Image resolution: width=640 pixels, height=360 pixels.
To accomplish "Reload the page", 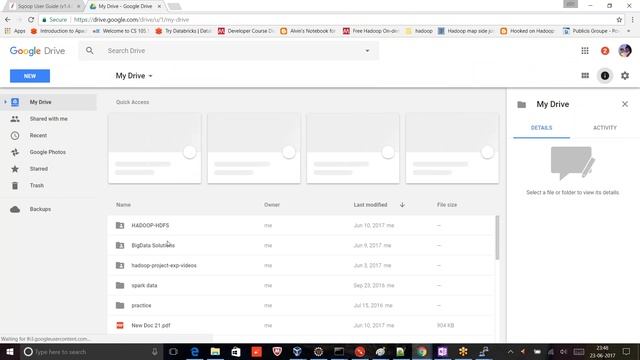I will [x=31, y=20].
